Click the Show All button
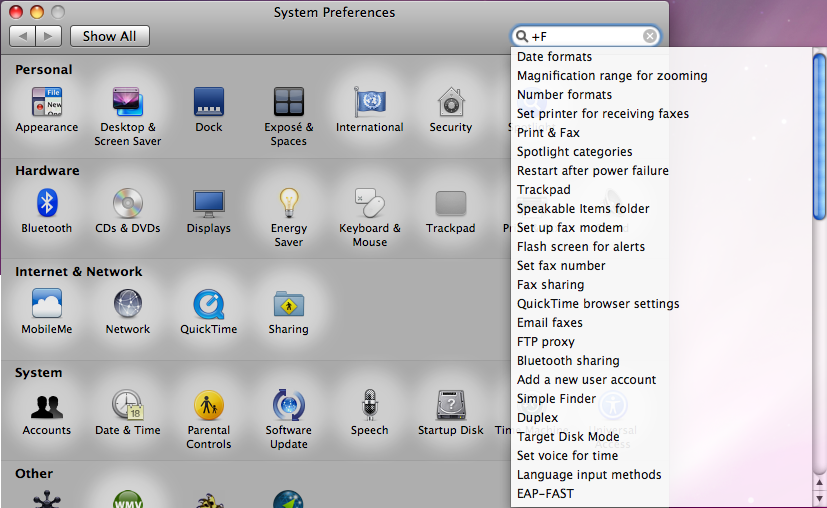This screenshot has height=508, width=827. 110,36
